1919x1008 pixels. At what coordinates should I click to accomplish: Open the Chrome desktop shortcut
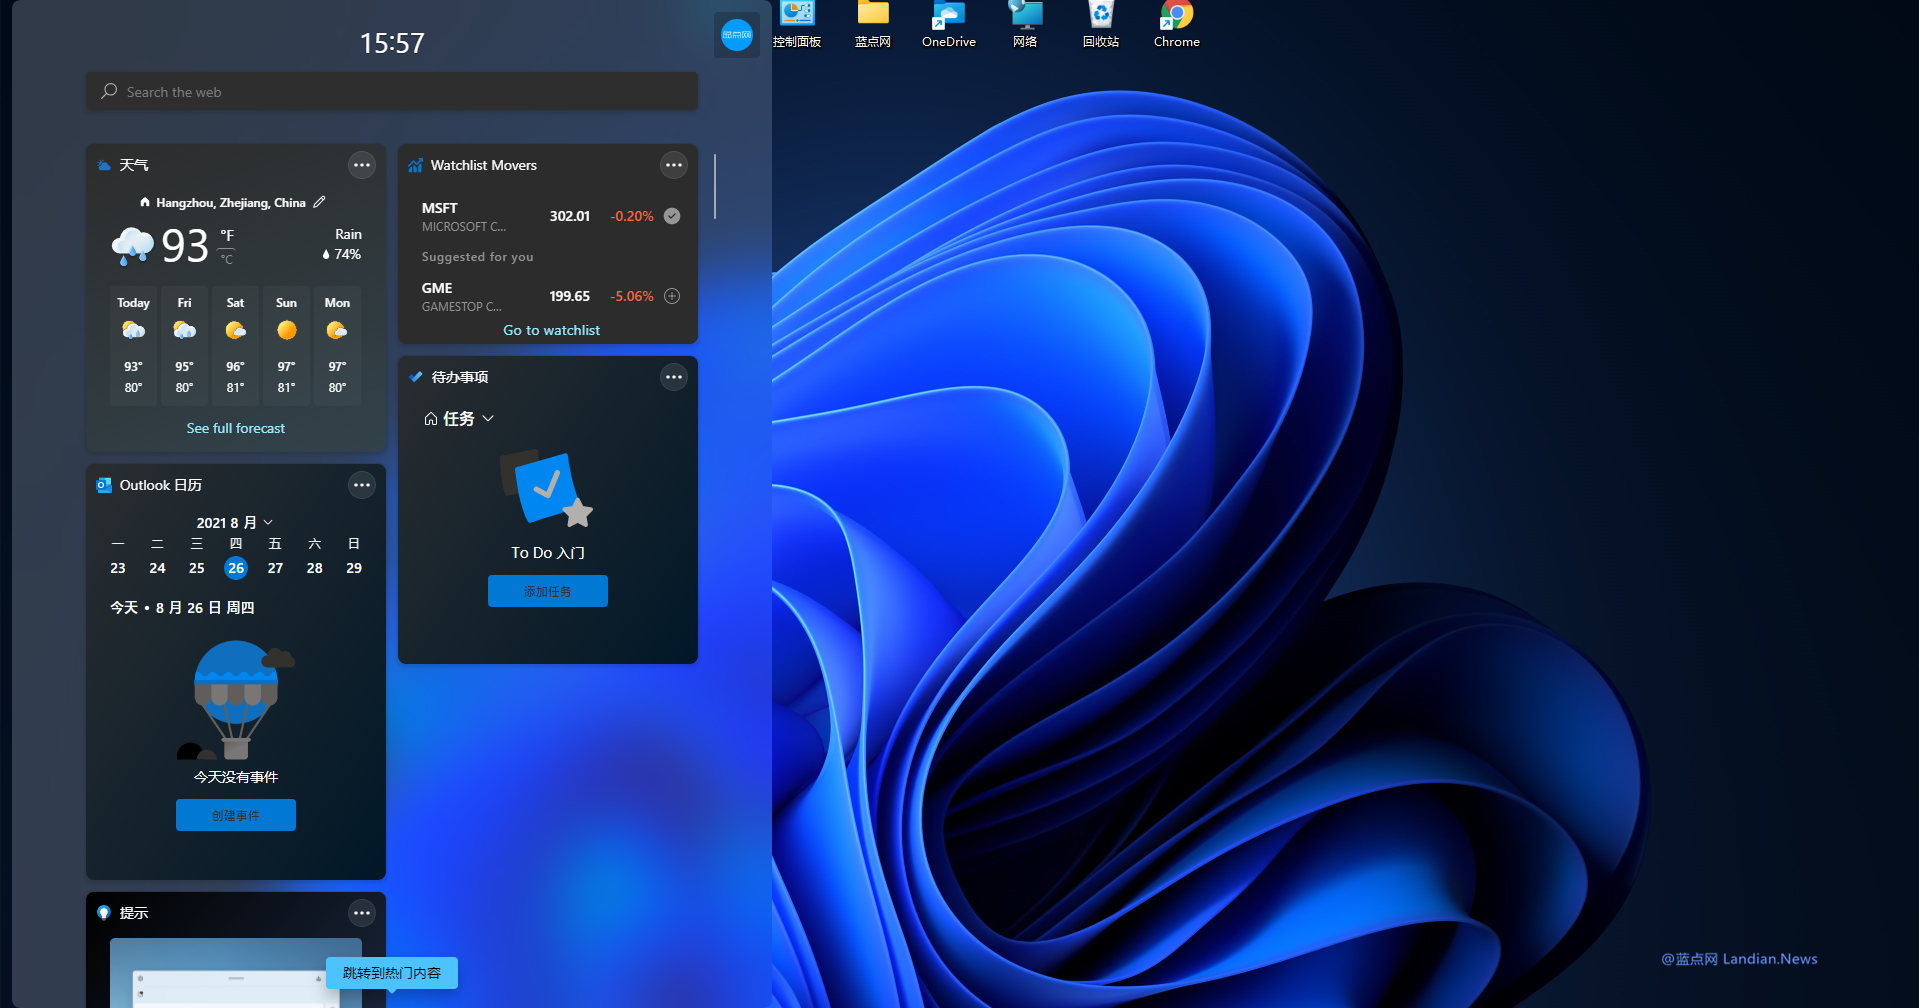pyautogui.click(x=1176, y=22)
